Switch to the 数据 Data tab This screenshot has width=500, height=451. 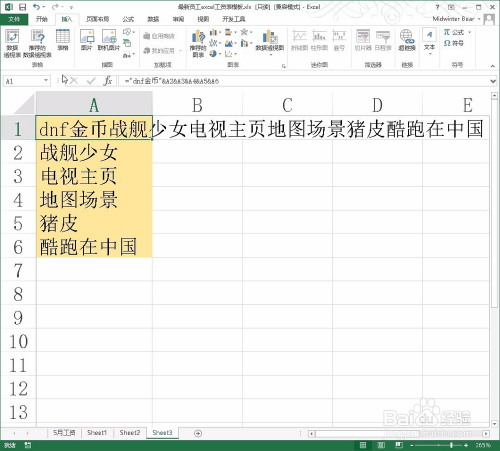153,19
